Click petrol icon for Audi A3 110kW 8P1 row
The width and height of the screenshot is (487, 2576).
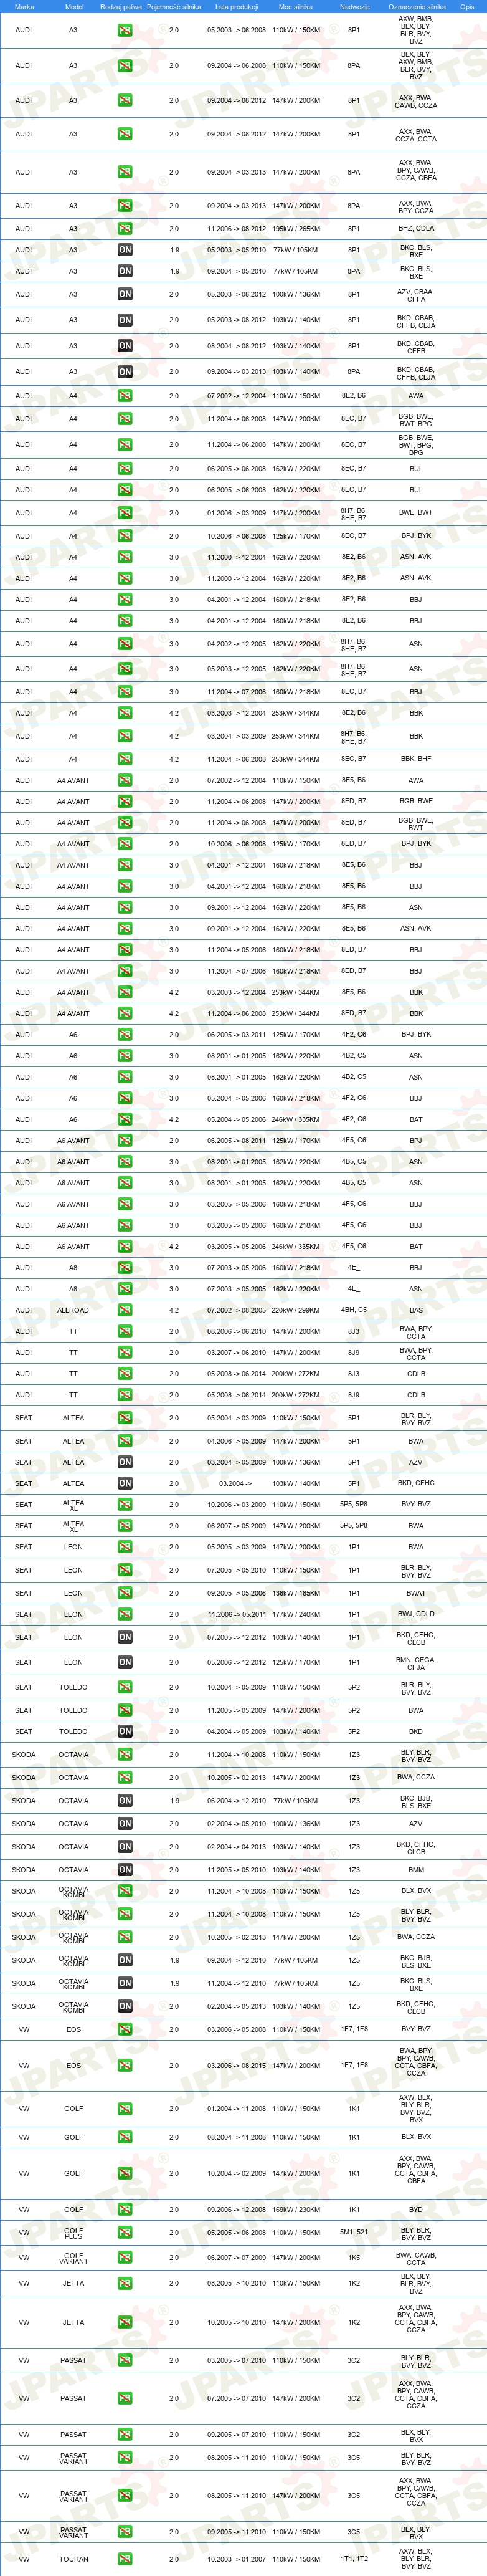pos(125,30)
